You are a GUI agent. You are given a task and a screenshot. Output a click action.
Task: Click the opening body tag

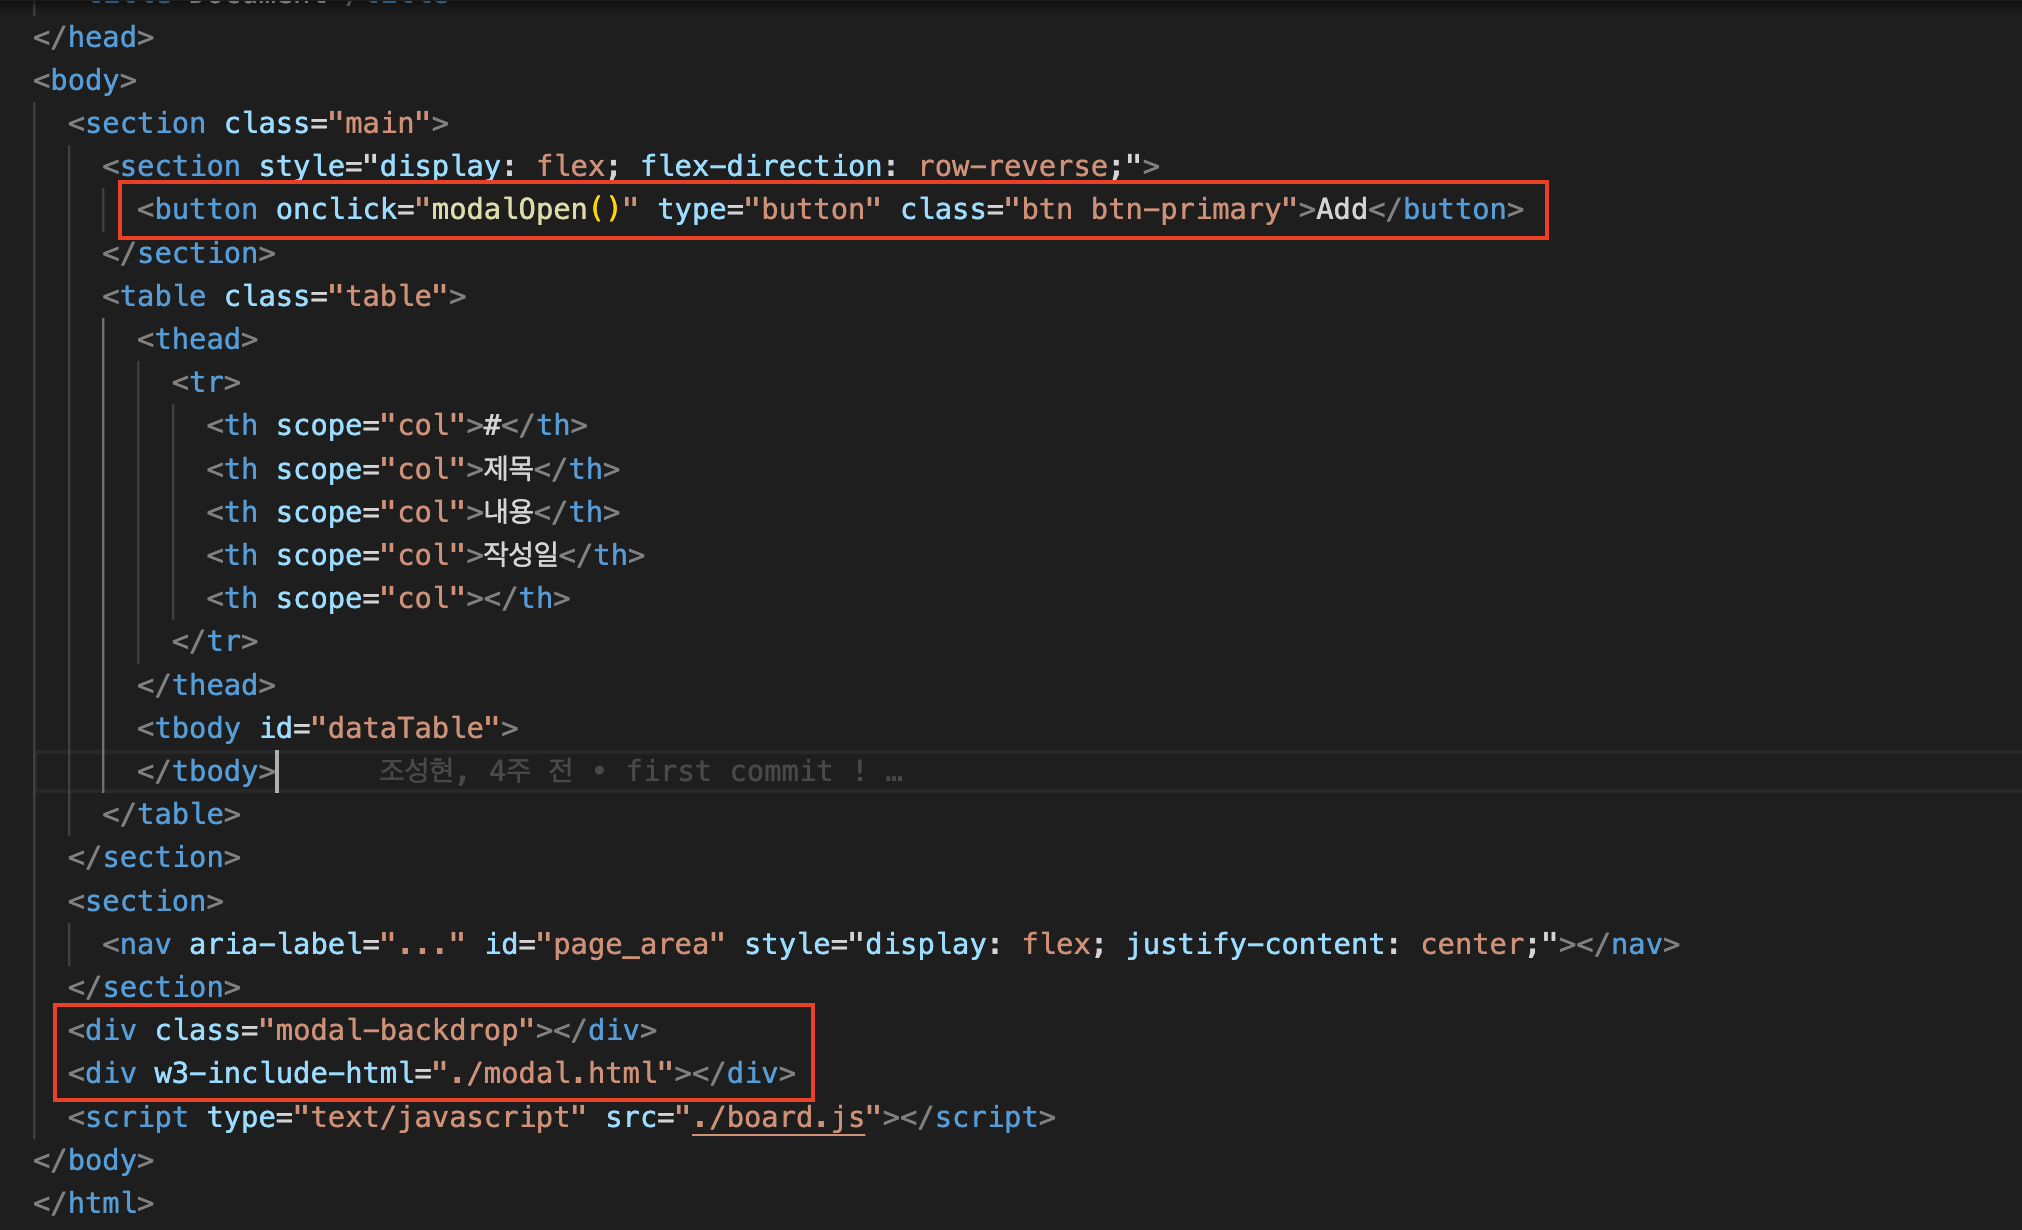tap(84, 80)
